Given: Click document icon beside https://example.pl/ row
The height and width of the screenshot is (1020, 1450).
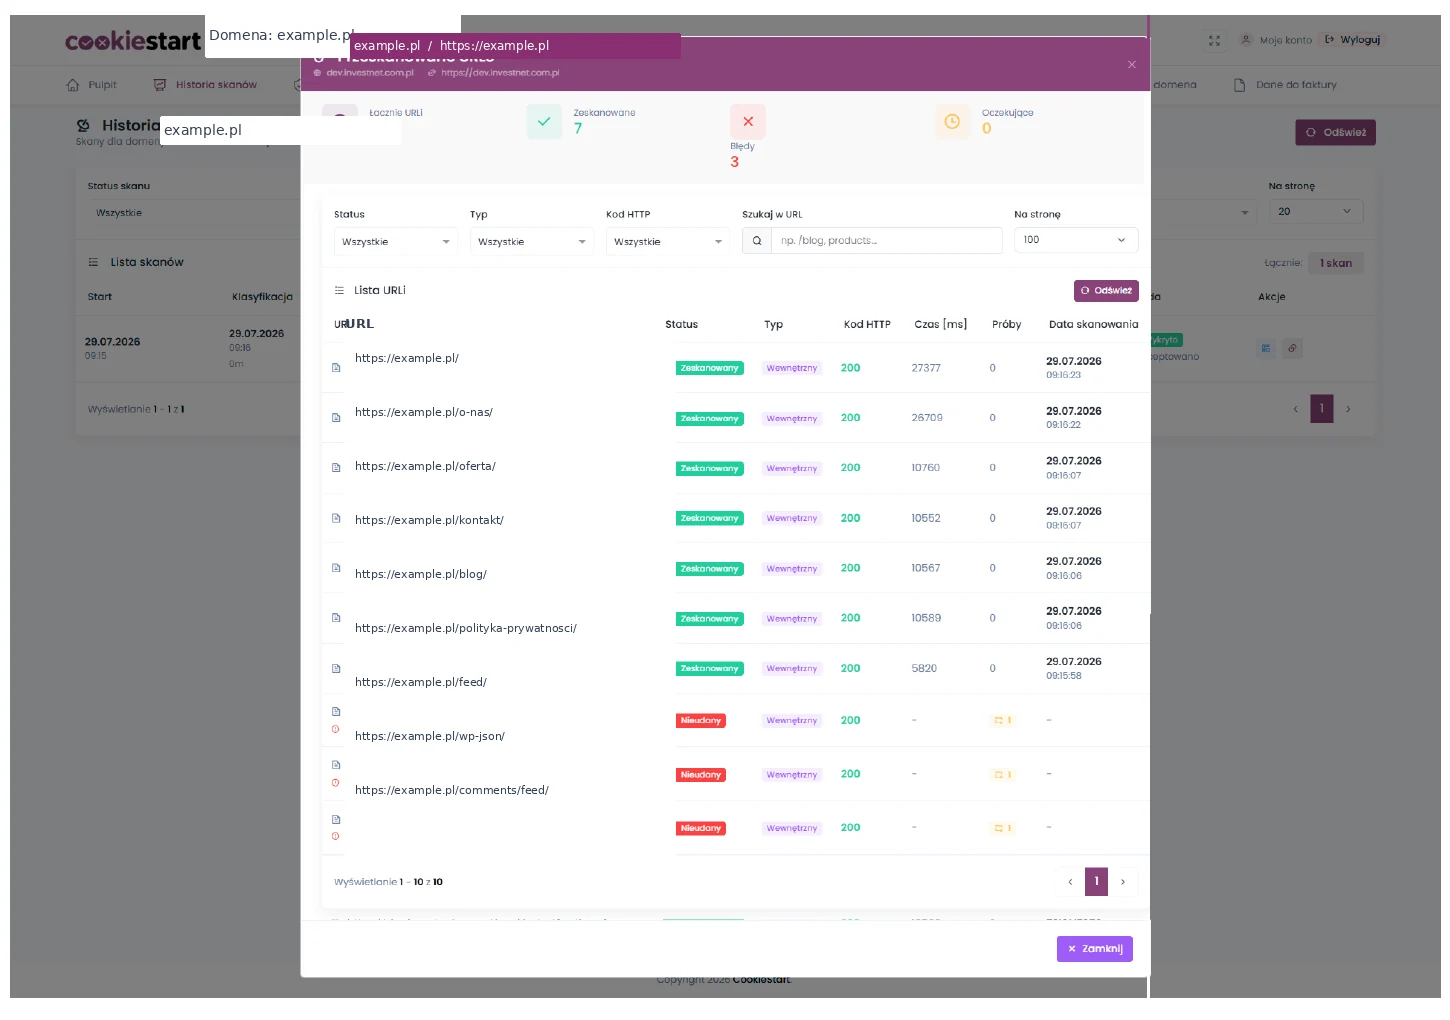Looking at the screenshot, I should coord(336,368).
